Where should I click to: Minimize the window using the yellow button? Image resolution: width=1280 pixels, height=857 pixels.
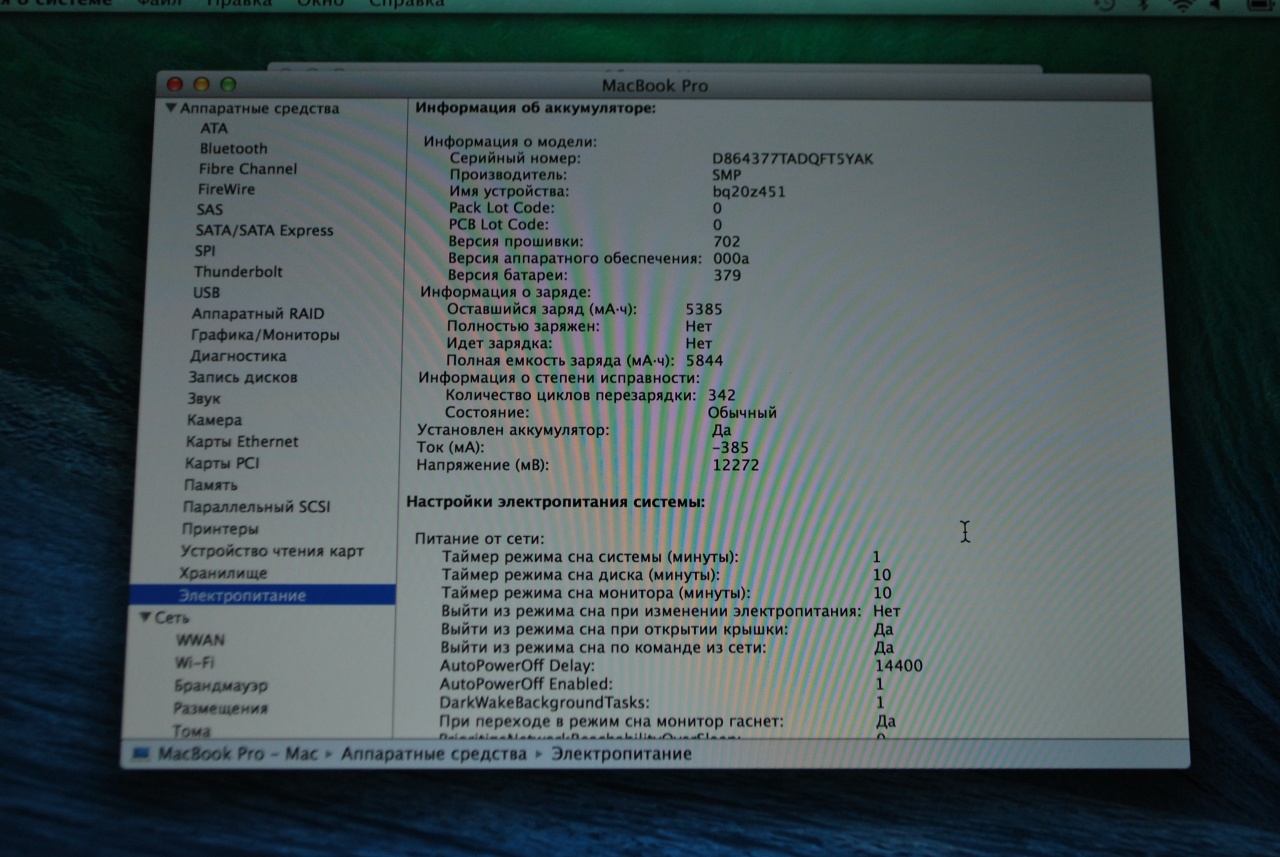(x=201, y=85)
